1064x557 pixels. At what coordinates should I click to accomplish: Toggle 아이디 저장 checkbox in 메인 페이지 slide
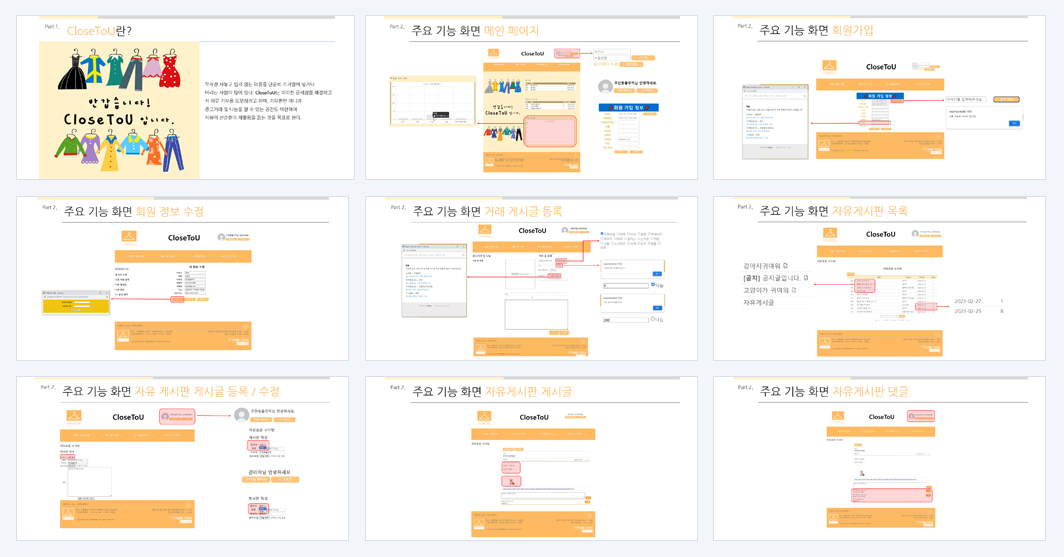[x=596, y=64]
